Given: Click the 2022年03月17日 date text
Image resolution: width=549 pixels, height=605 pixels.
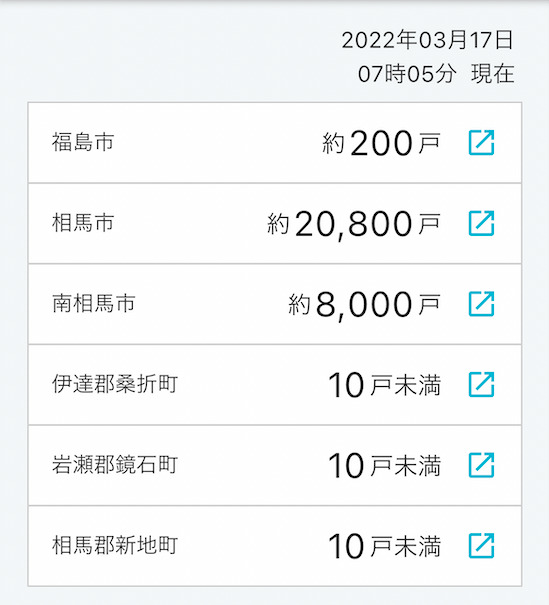Looking at the screenshot, I should (x=427, y=40).
